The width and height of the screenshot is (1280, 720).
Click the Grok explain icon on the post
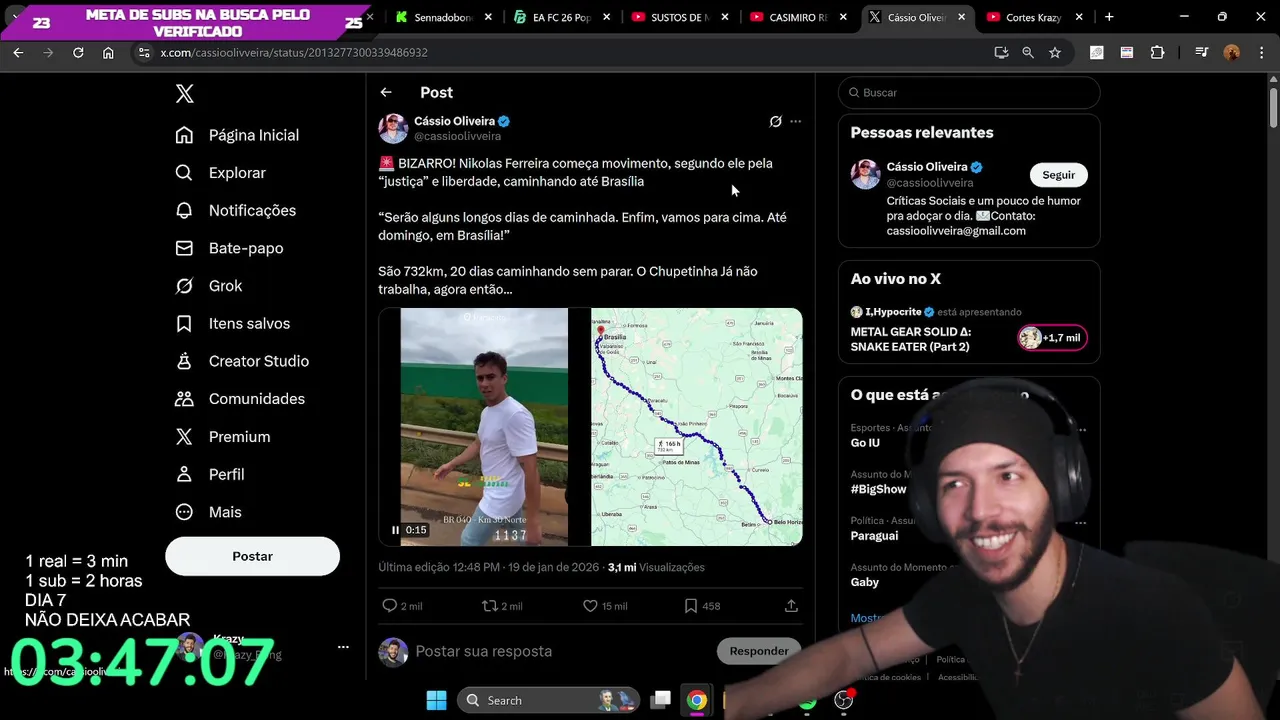point(775,121)
